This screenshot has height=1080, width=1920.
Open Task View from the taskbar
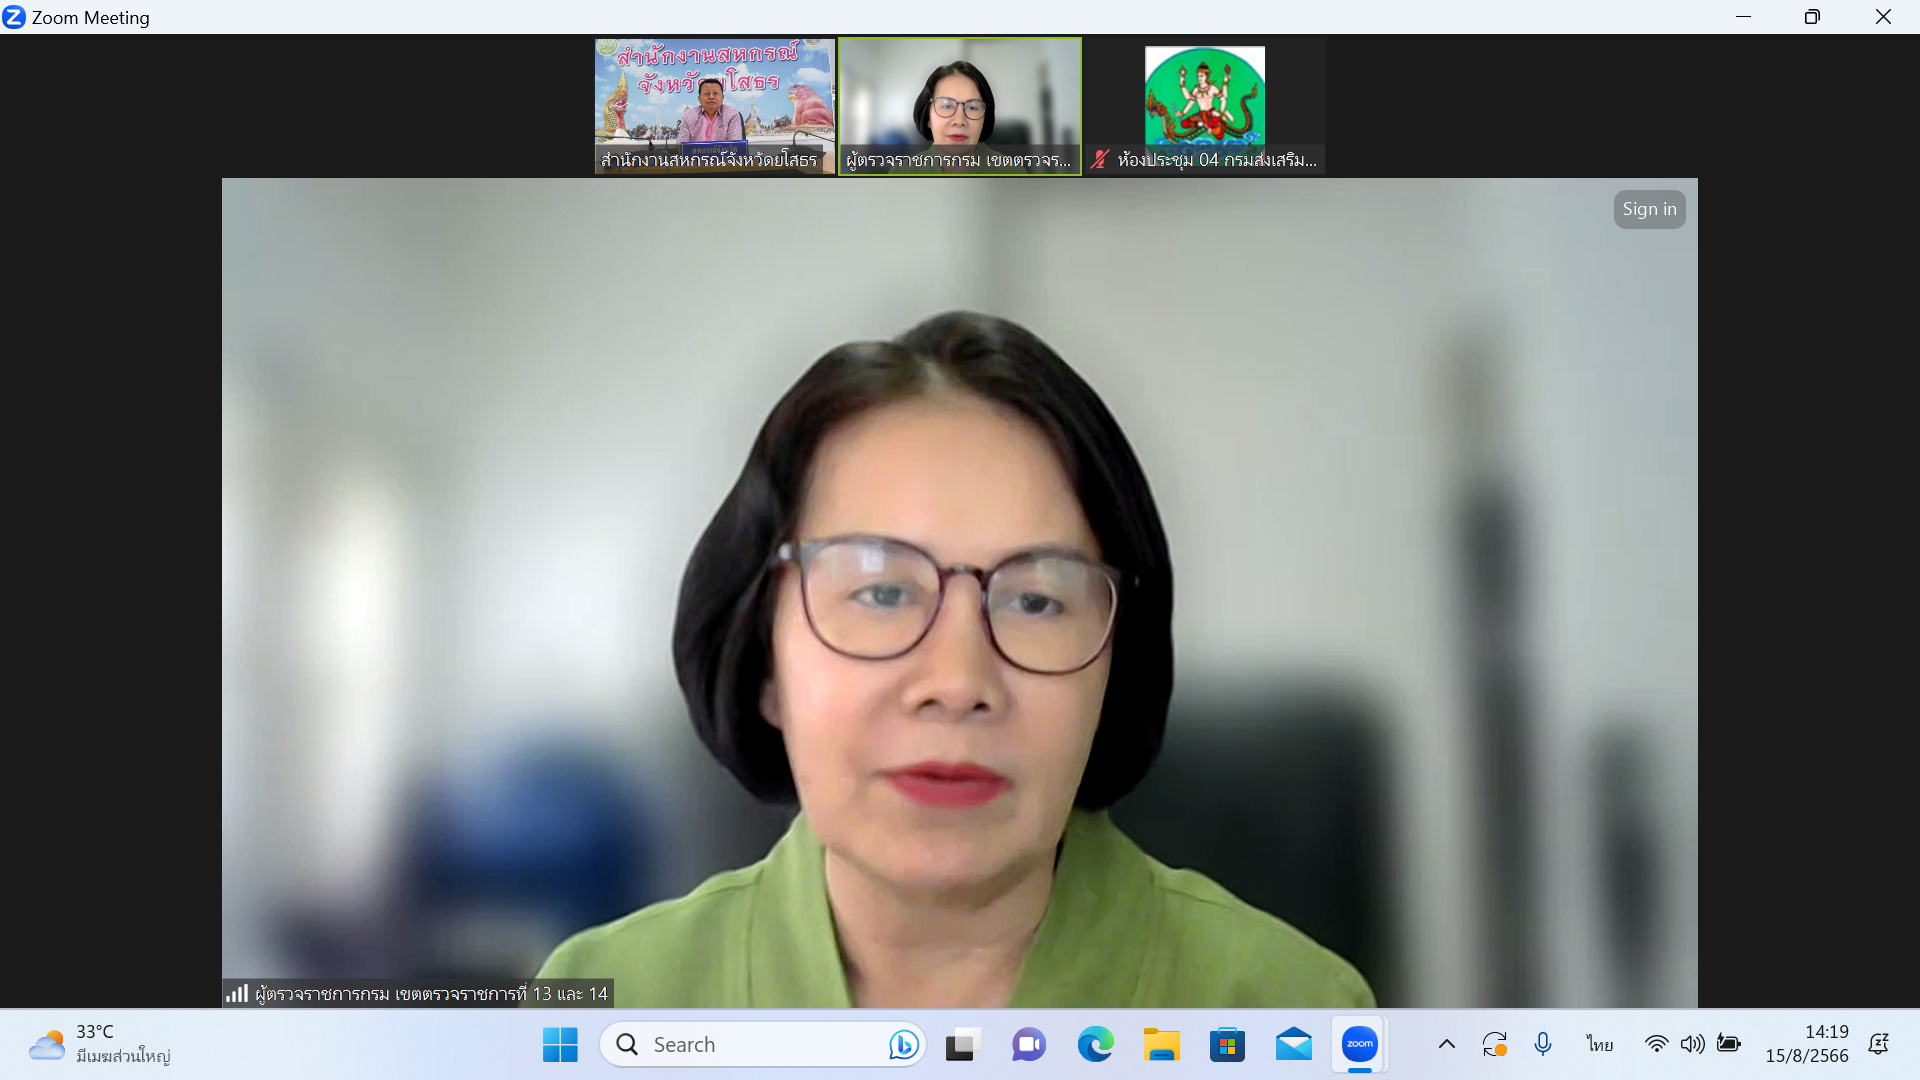[961, 1044]
